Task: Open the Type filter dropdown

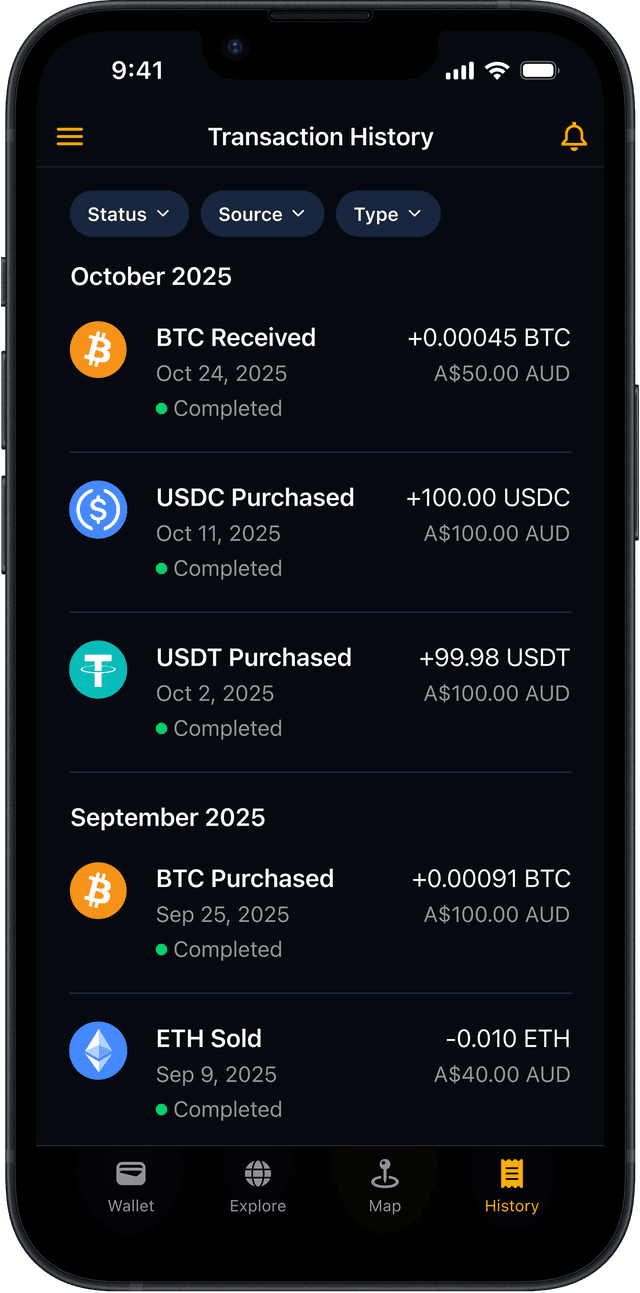Action: [x=388, y=214]
